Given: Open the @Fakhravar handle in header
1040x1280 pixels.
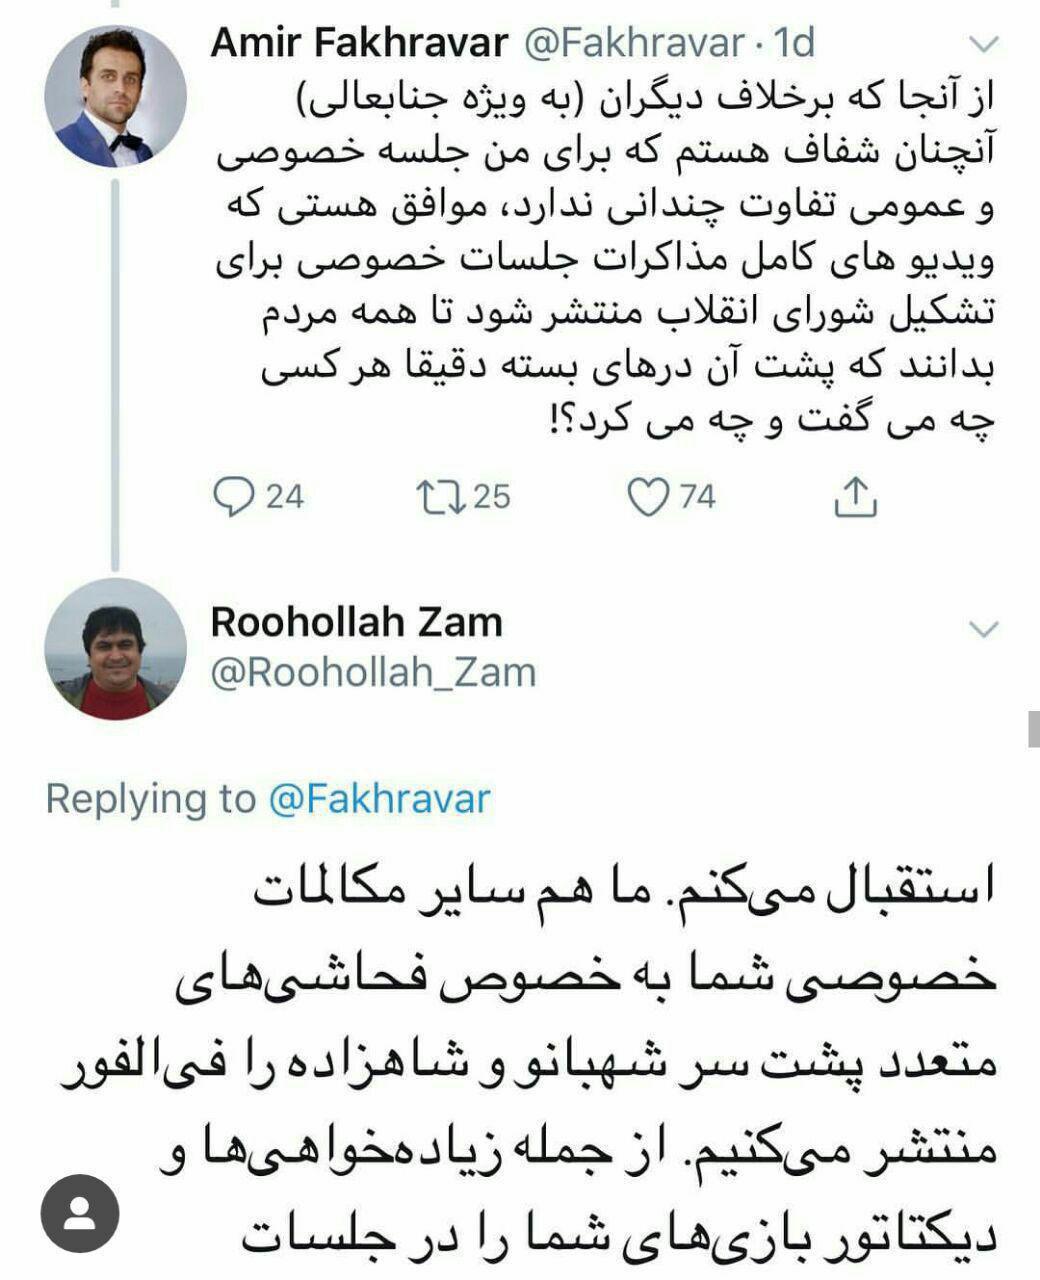Looking at the screenshot, I should [635, 43].
